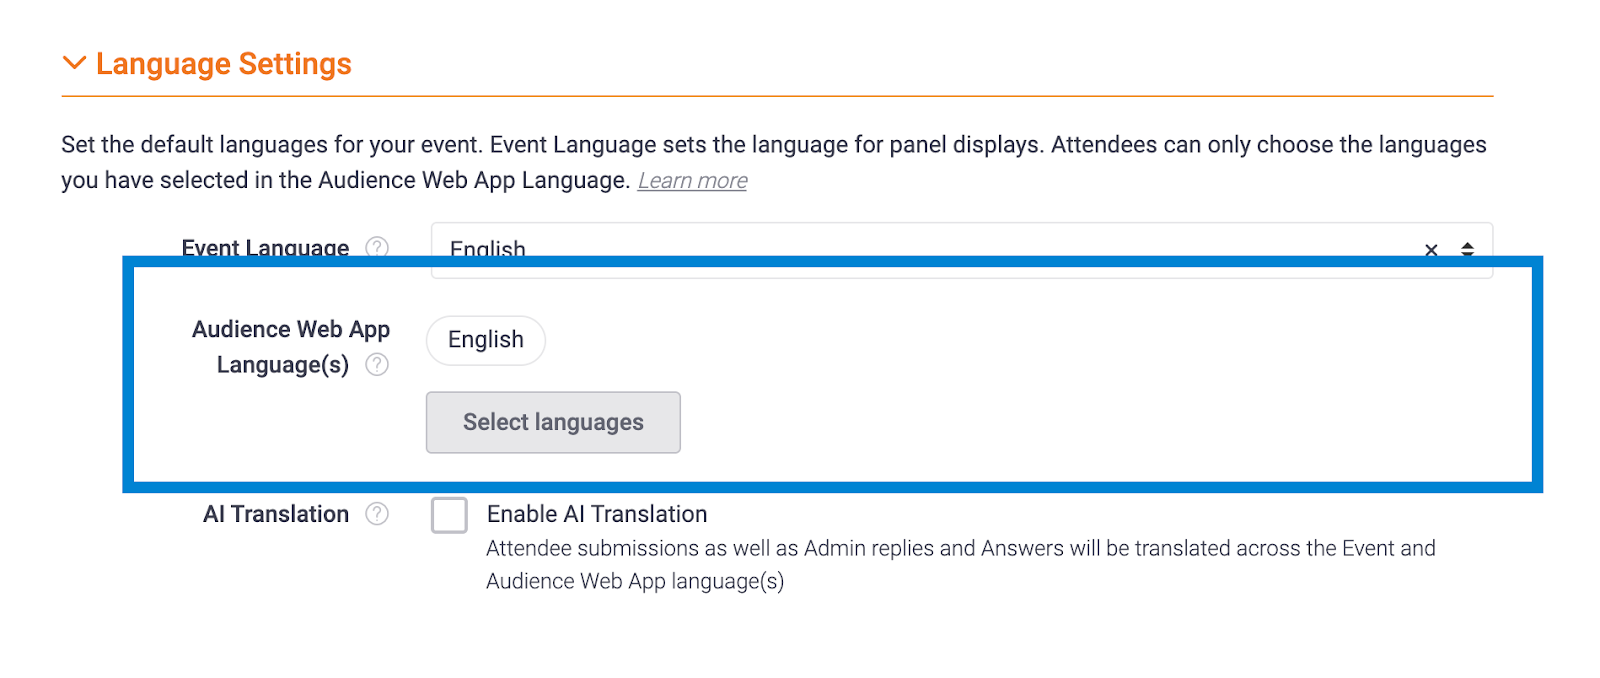
Task: Click the orange divider under Language Settings
Action: (777, 96)
